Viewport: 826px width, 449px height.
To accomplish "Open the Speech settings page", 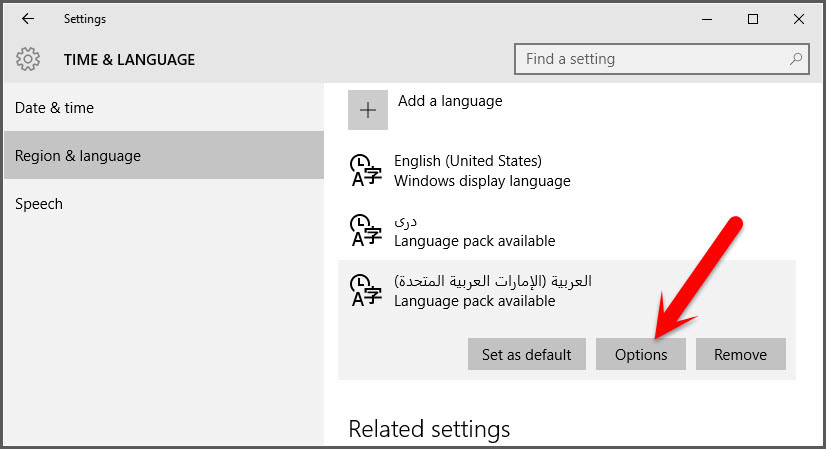I will click(39, 204).
